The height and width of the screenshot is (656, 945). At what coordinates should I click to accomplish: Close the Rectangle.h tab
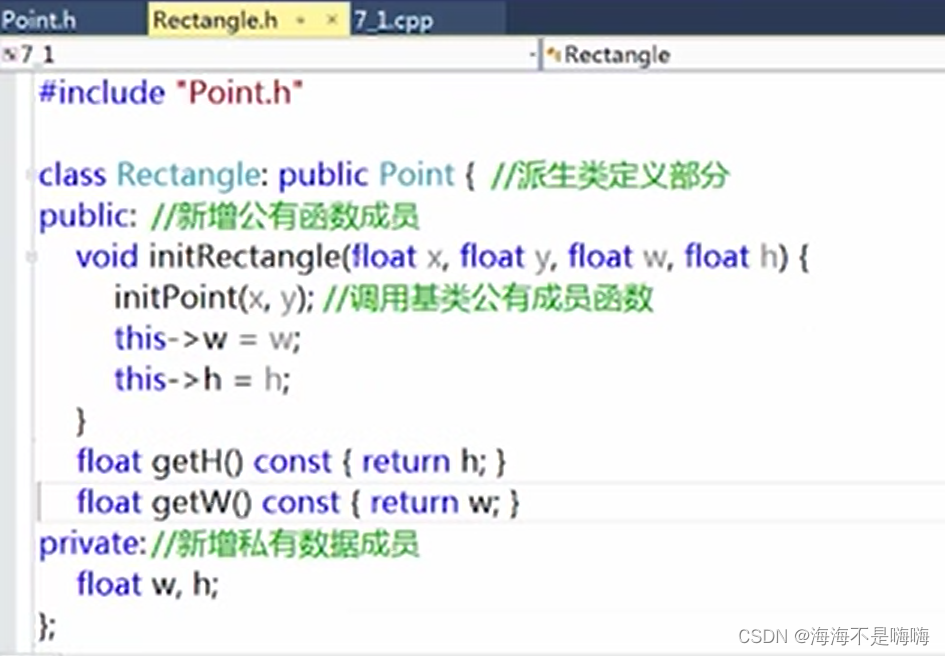[332, 20]
